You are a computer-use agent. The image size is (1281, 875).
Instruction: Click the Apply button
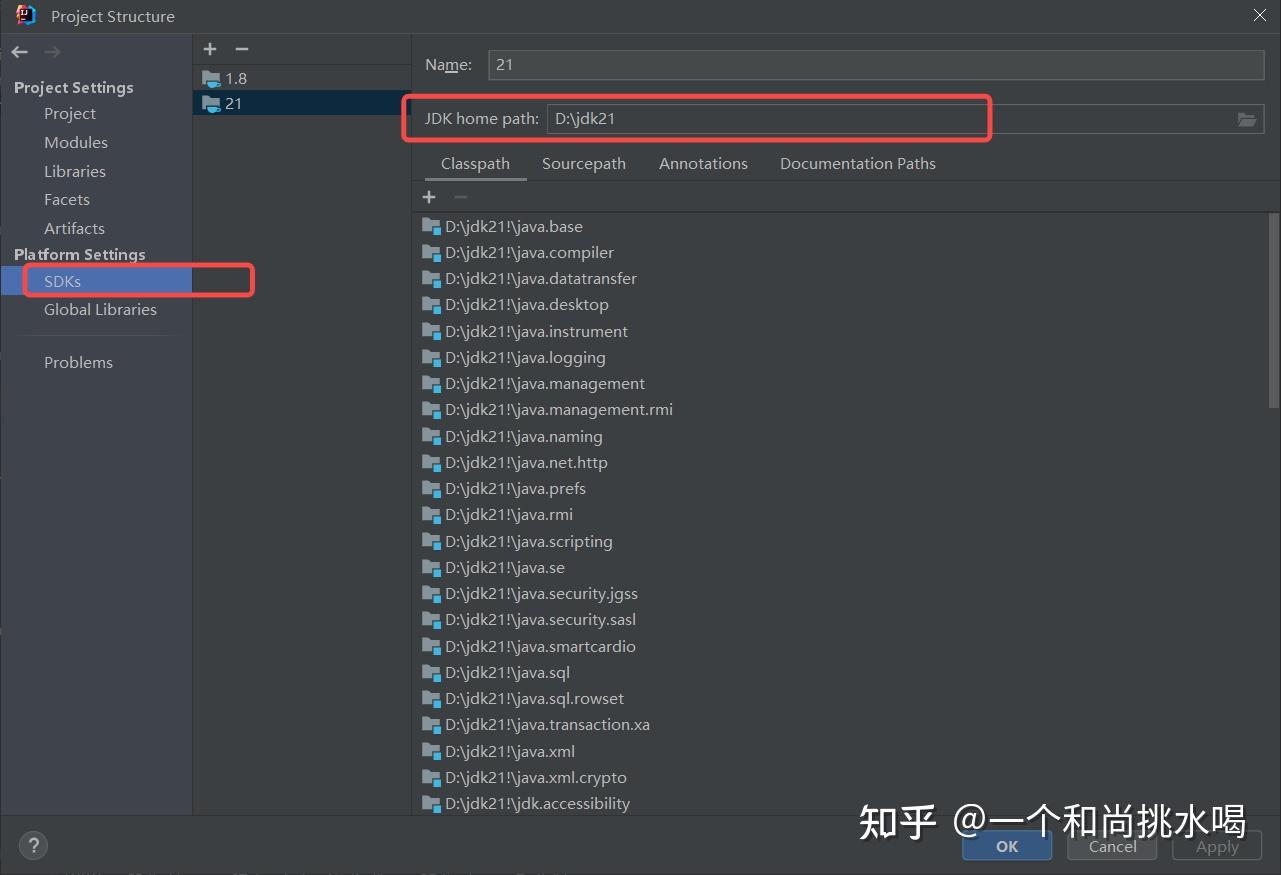coord(1216,845)
